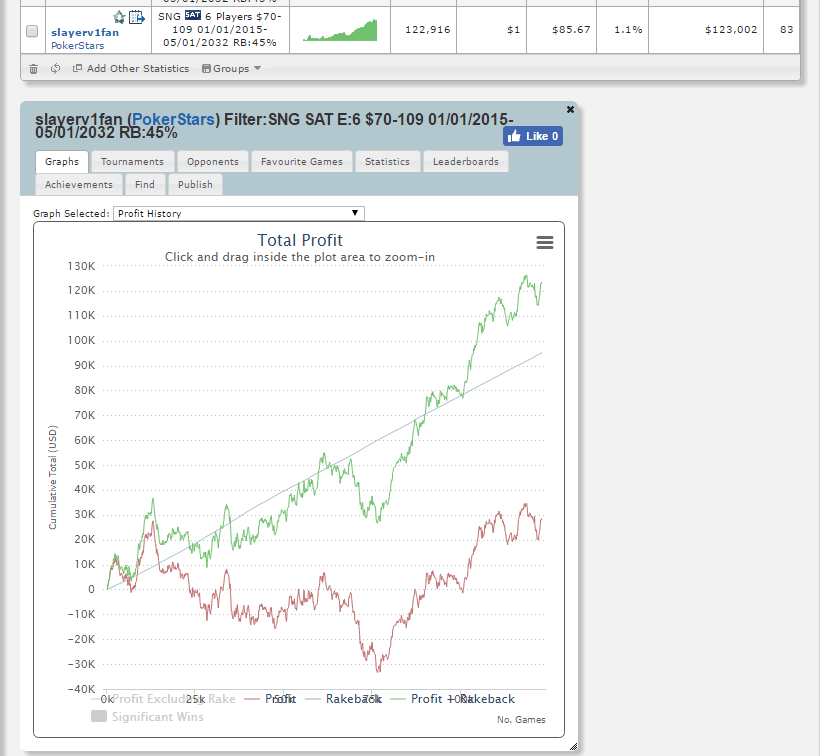Click the SAT badge in the filter cell
This screenshot has height=756, width=820.
coord(192,16)
